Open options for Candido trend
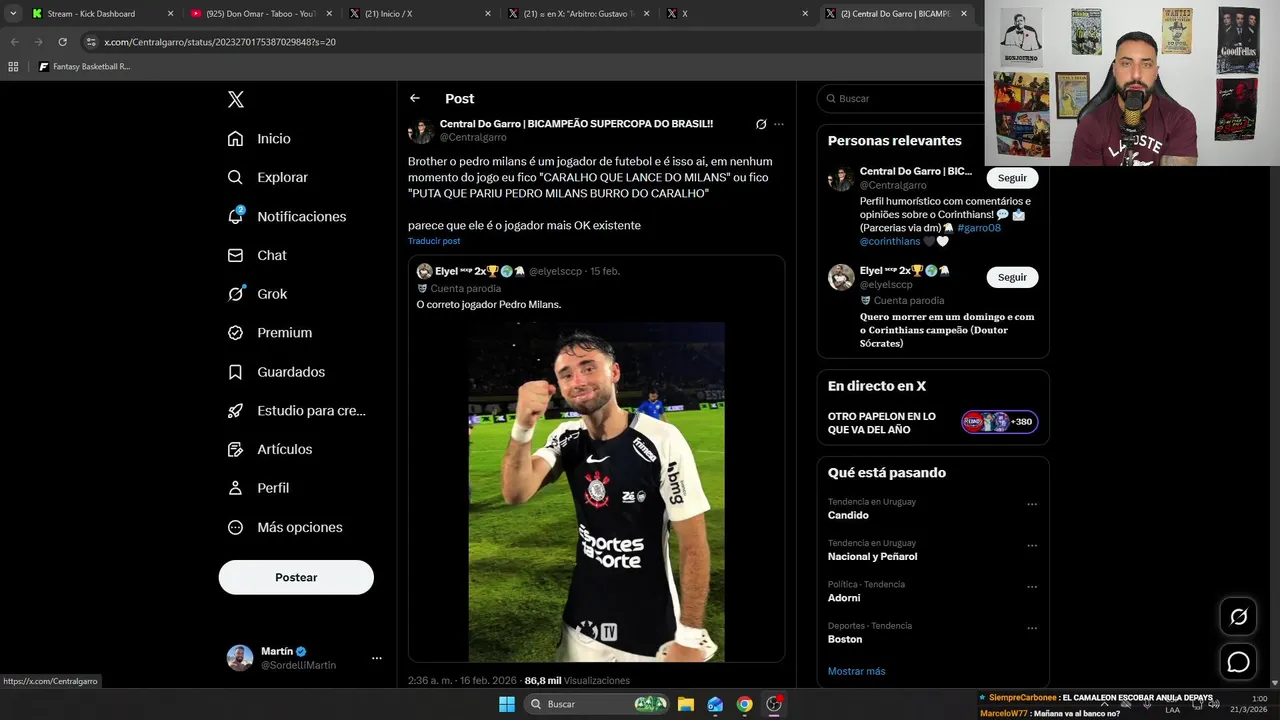This screenshot has width=1280, height=720. (x=1032, y=504)
